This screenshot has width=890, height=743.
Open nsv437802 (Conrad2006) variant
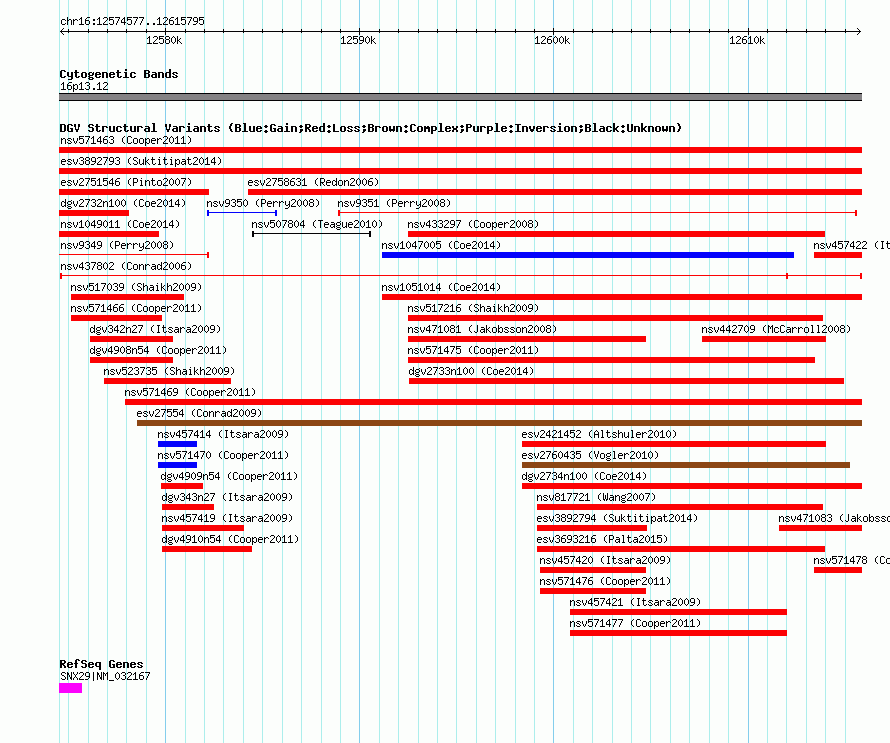(126, 266)
